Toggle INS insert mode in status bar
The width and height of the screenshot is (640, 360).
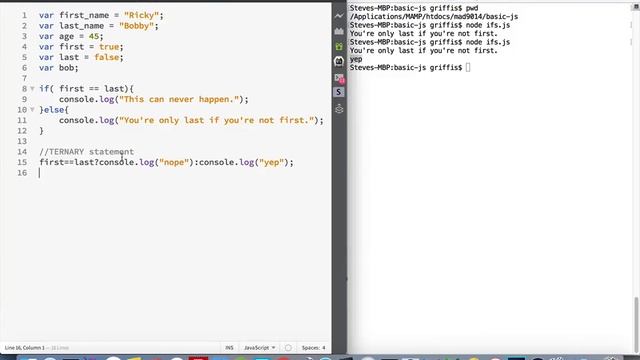coord(229,348)
